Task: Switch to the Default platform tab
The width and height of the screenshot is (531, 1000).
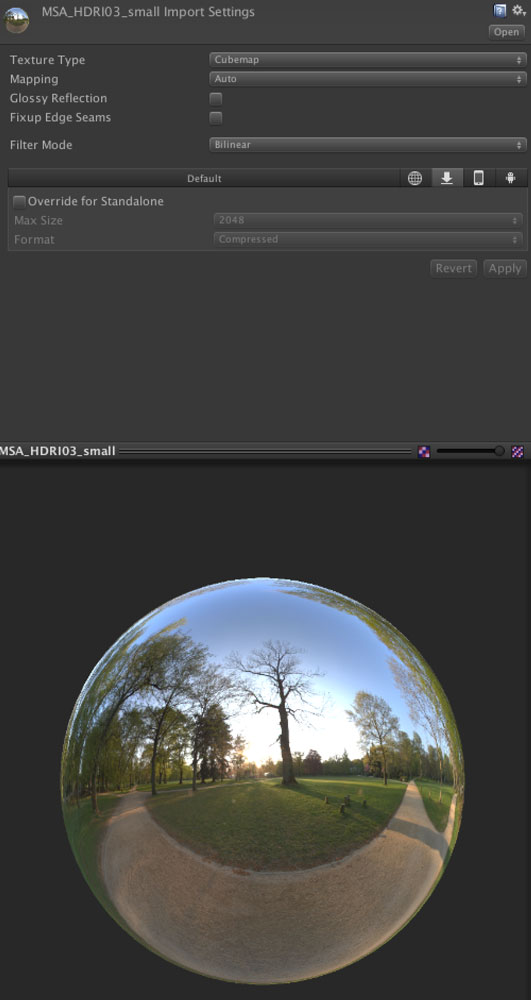Action: [204, 179]
